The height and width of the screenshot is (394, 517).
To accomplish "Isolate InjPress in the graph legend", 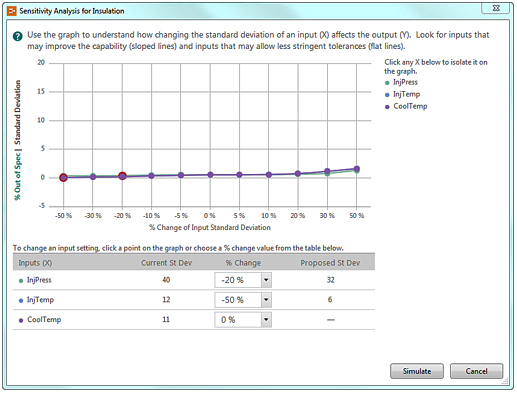I will click(x=401, y=82).
